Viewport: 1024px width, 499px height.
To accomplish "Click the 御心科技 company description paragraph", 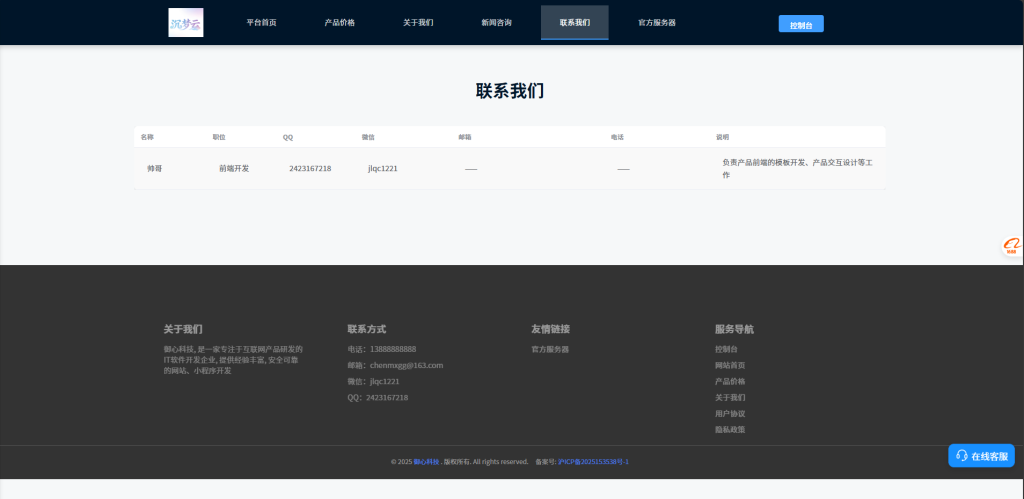I will tap(233, 360).
